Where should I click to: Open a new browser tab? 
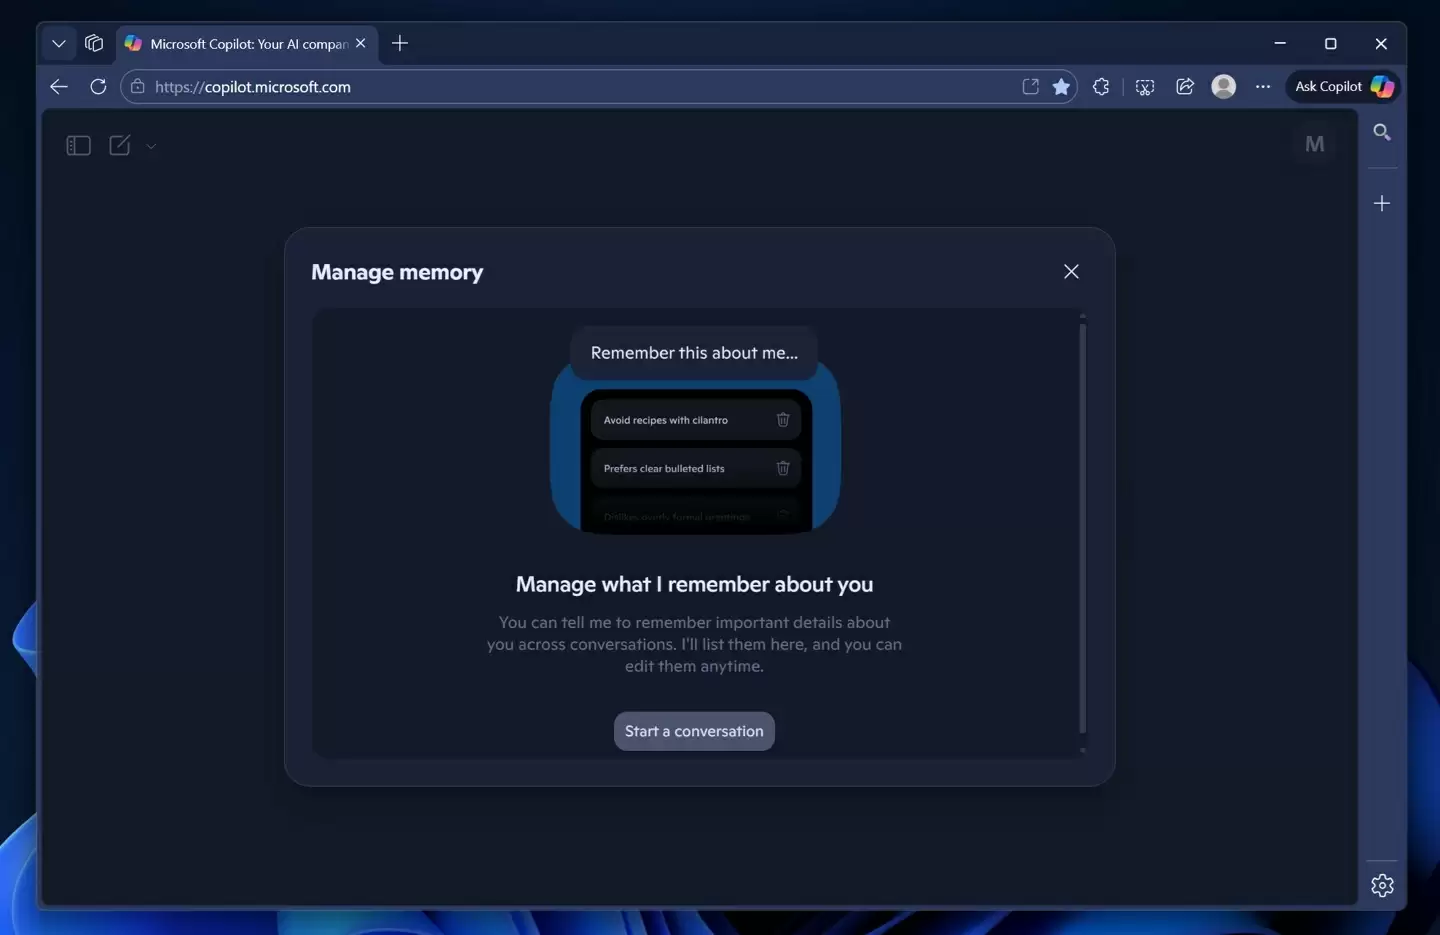tap(400, 44)
